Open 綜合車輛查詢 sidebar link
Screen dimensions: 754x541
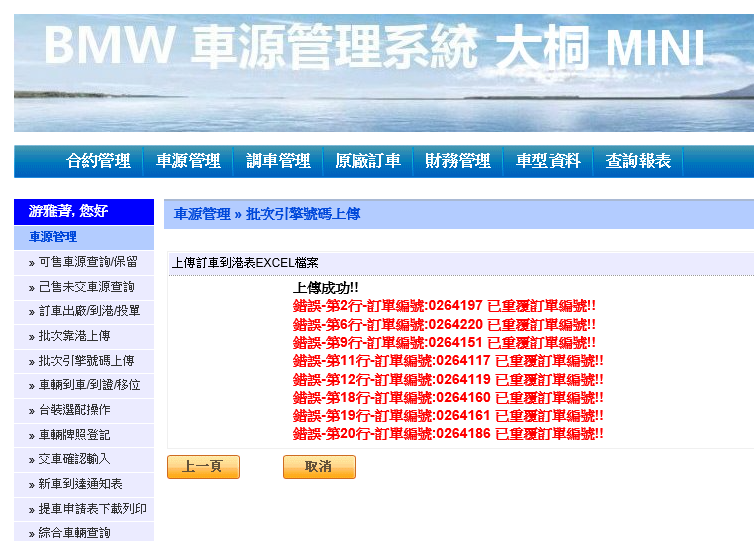(75, 533)
